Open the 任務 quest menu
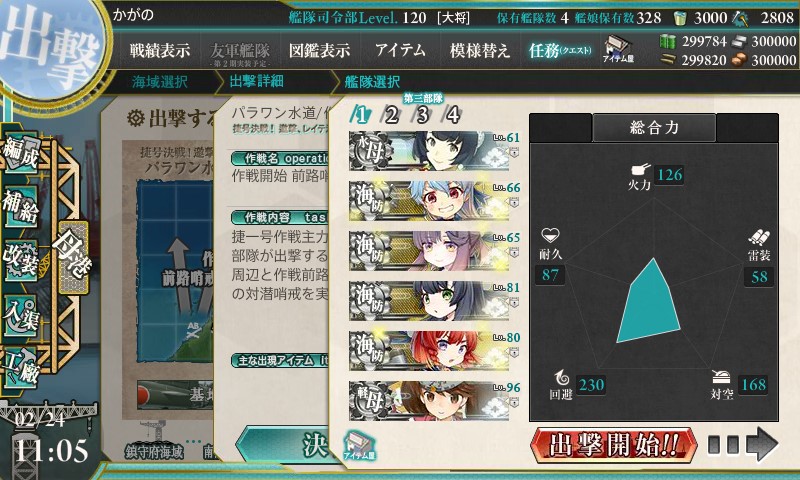800x480 pixels. coord(560,50)
